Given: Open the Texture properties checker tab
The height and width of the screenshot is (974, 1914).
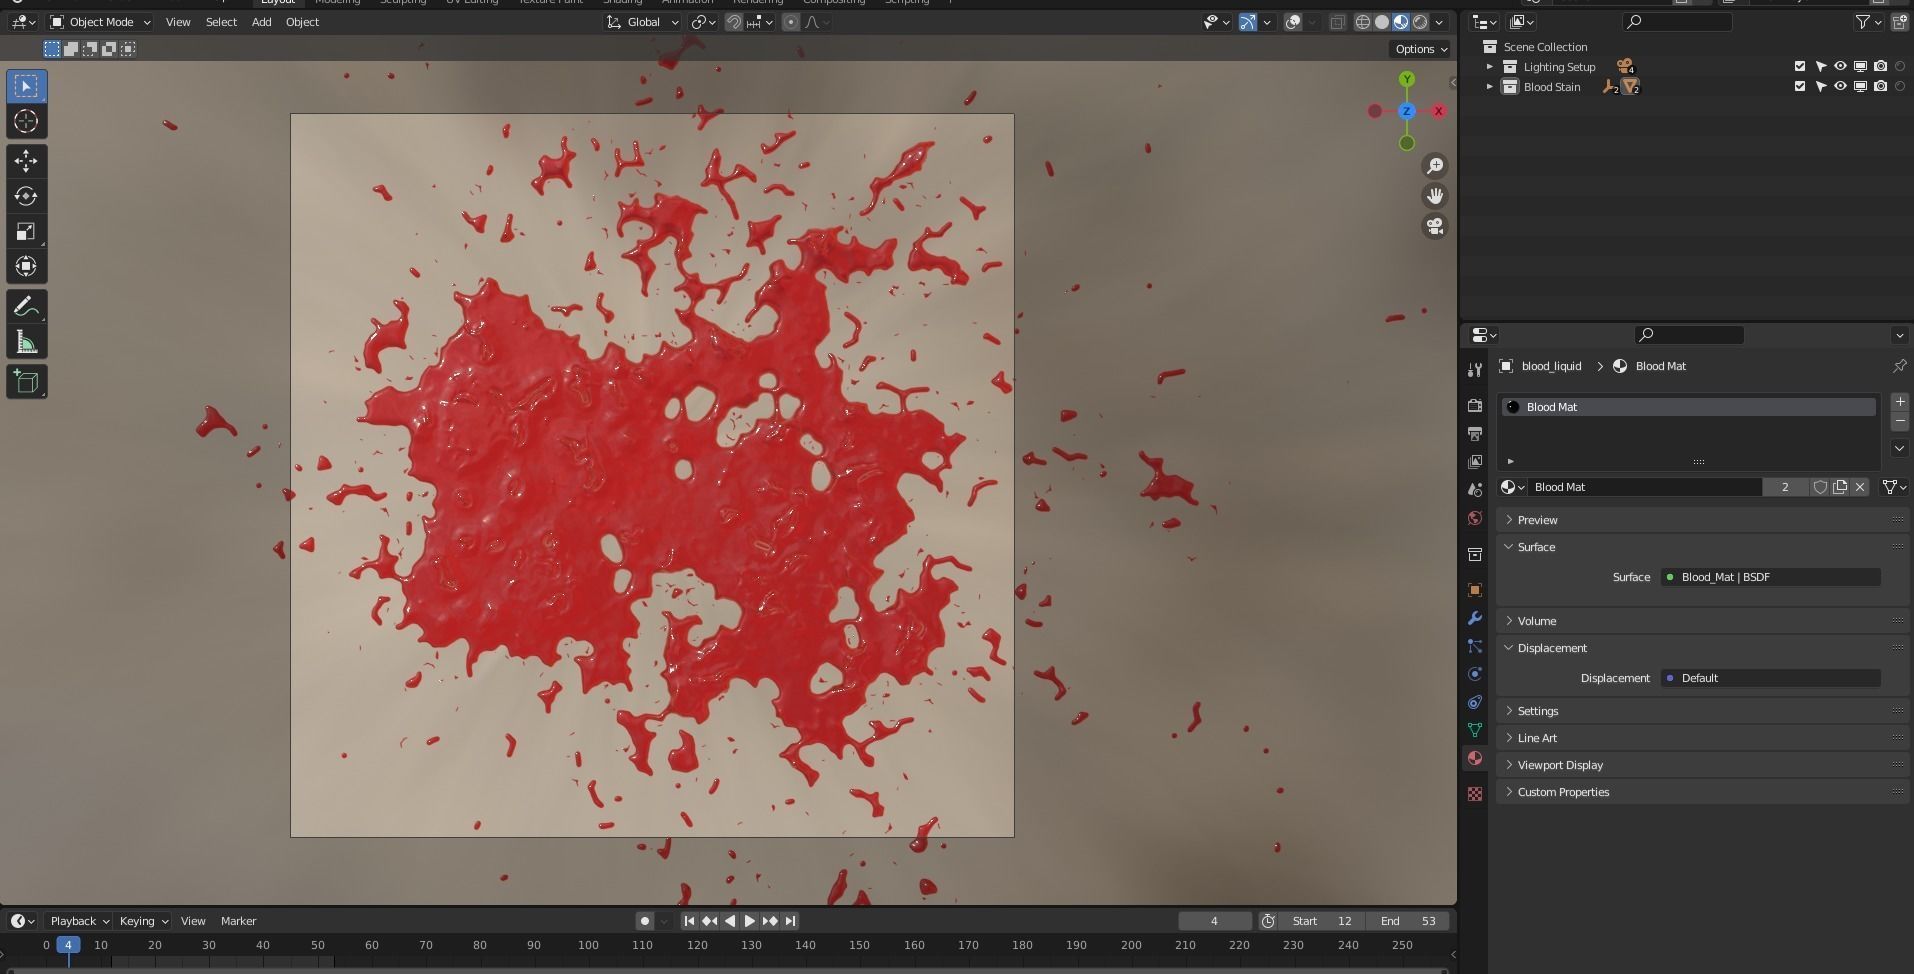Looking at the screenshot, I should [1474, 794].
